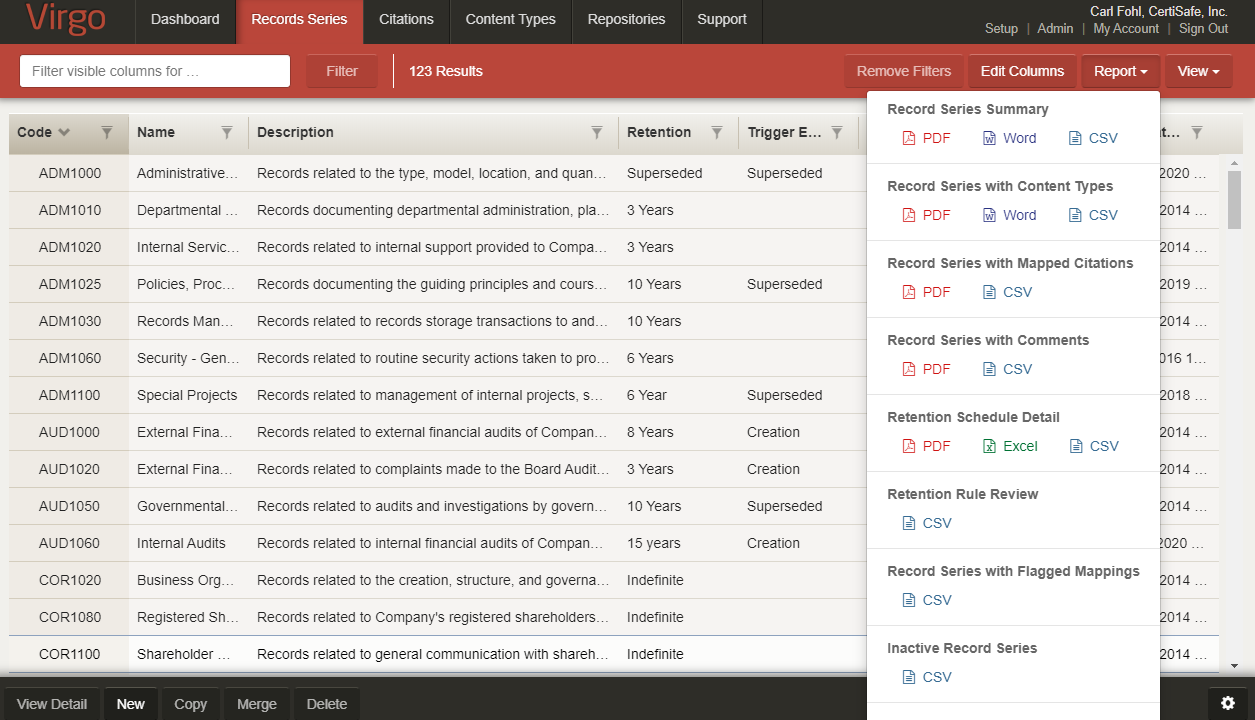Export Record Series with Content Types to Word

pyautogui.click(x=1009, y=215)
